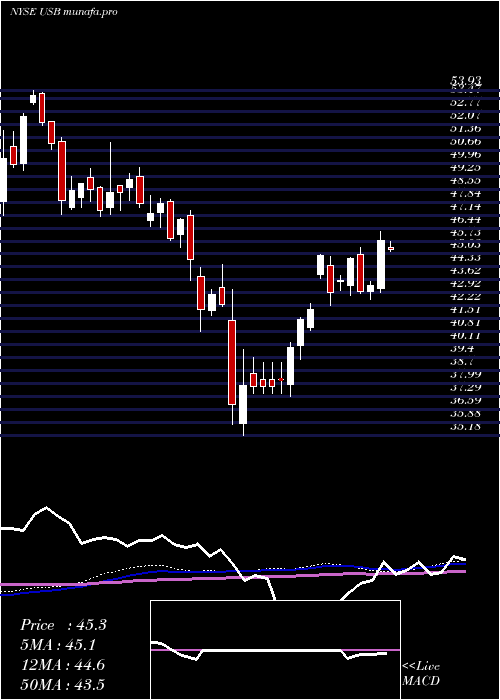The height and width of the screenshot is (700, 500).
Task: Select the 52.07 price axis label
Action: pos(466,116)
